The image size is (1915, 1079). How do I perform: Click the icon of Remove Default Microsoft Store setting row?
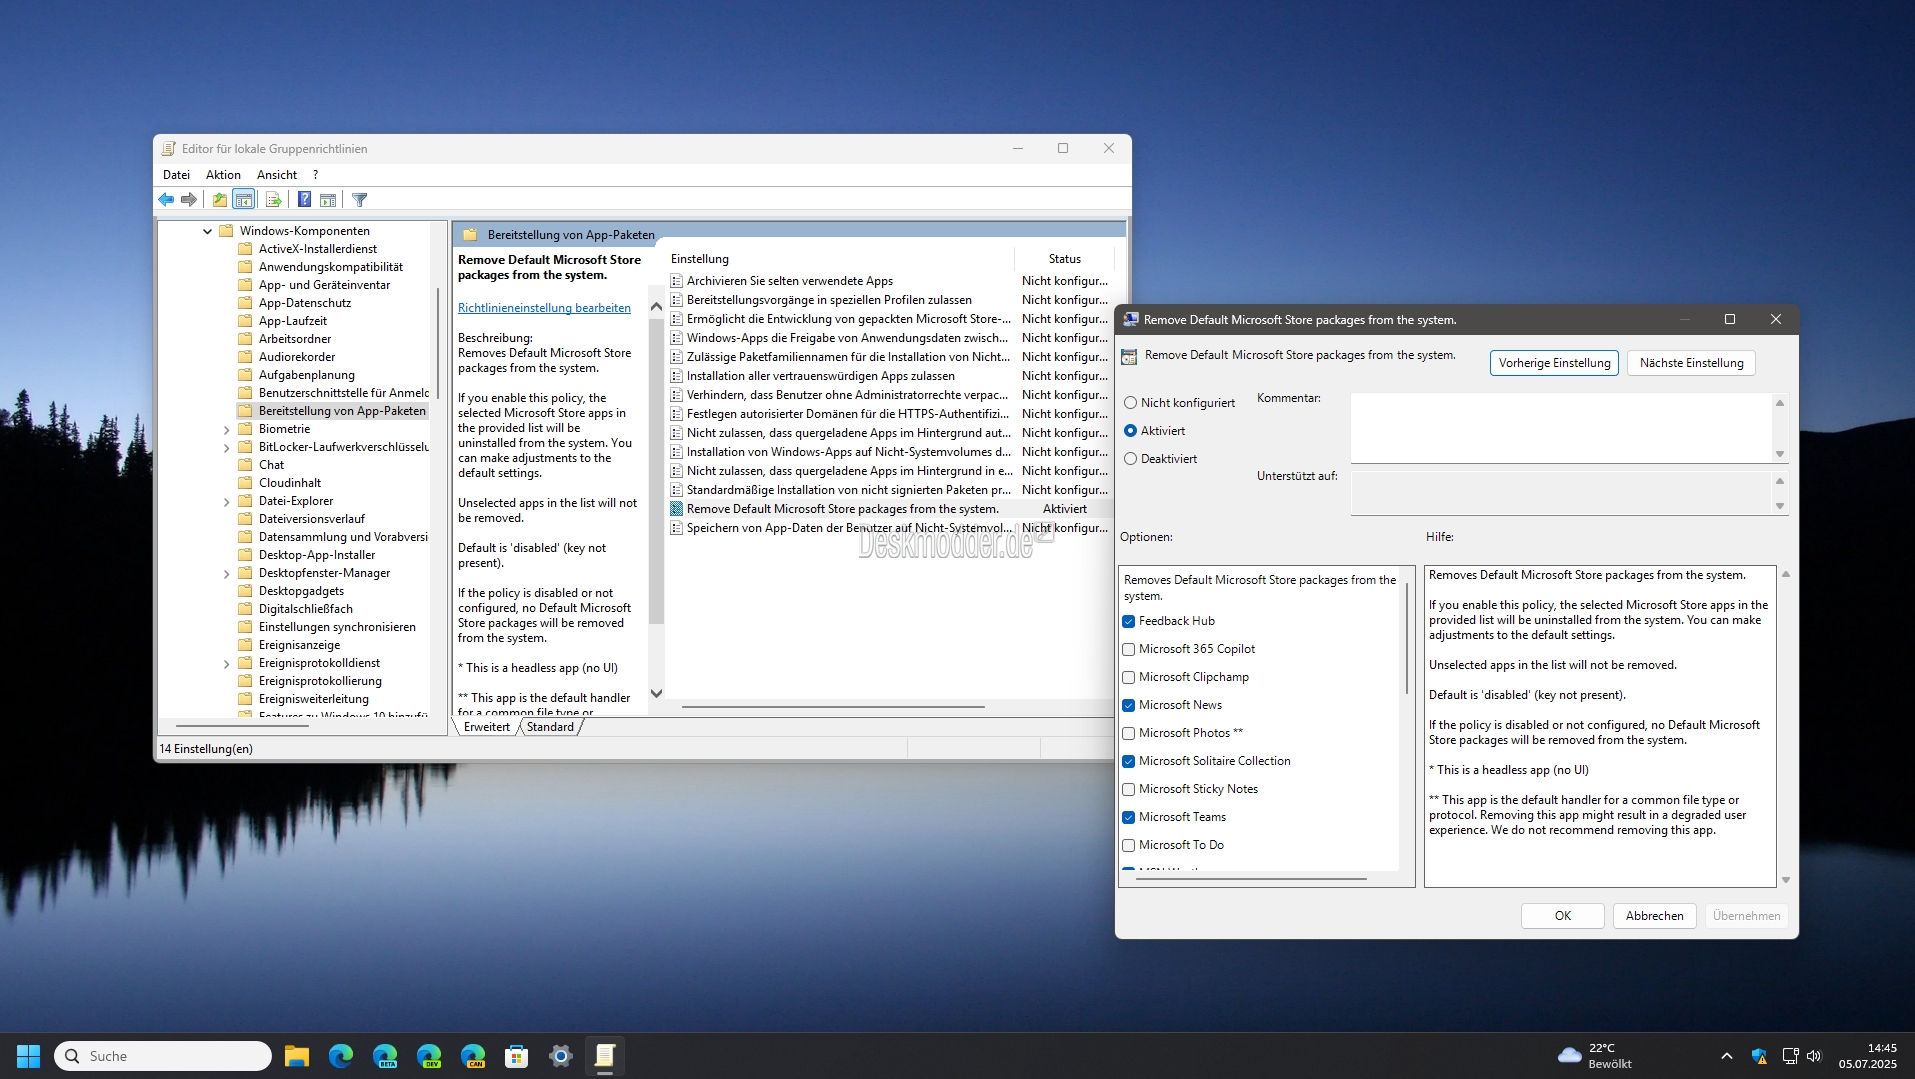[x=677, y=509]
